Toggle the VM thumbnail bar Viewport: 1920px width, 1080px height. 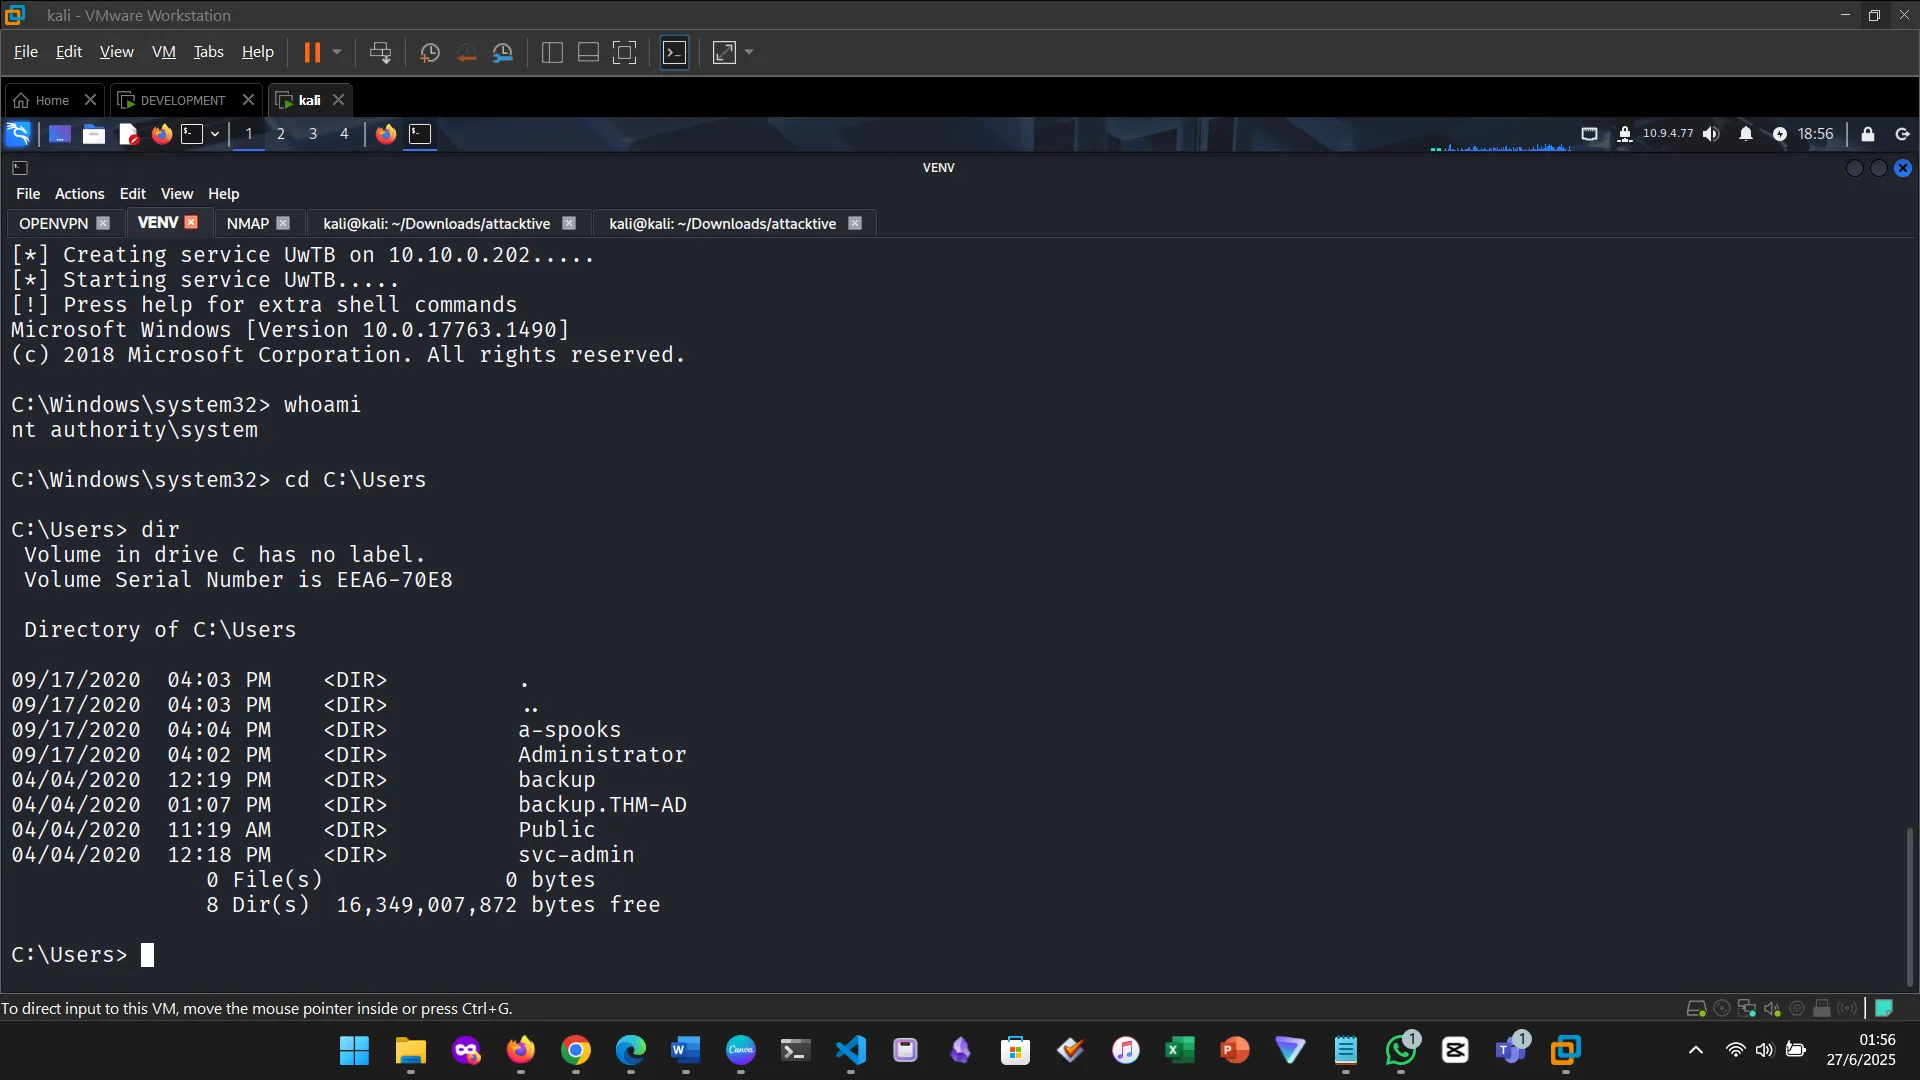point(587,52)
